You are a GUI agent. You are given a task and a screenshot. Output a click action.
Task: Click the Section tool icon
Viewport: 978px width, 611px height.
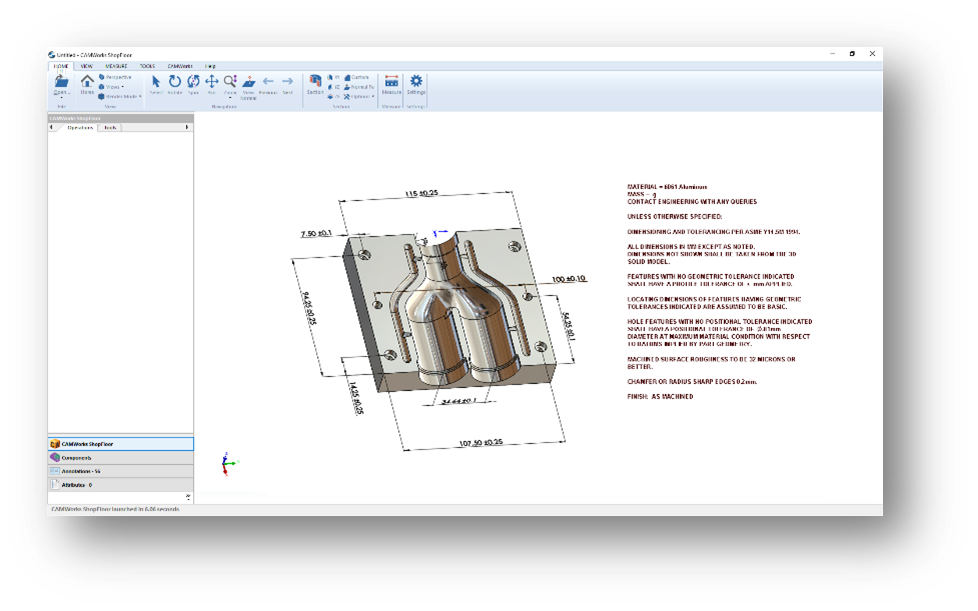pyautogui.click(x=316, y=80)
